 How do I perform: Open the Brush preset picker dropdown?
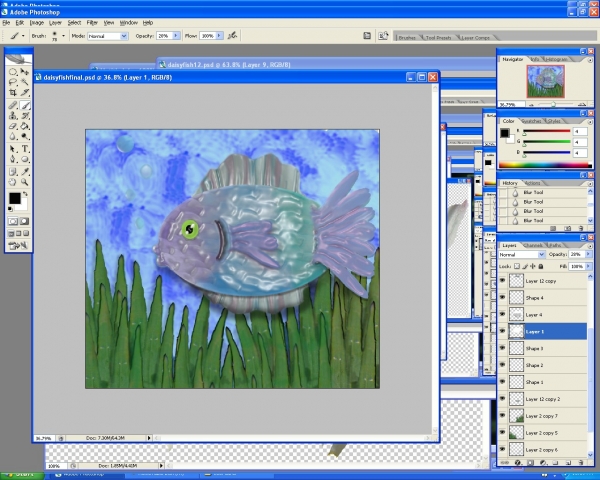click(64, 36)
